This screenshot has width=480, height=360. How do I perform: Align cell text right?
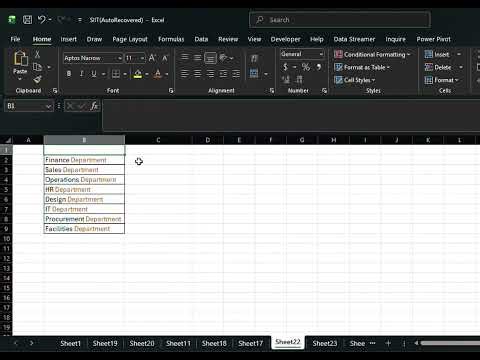tap(210, 74)
